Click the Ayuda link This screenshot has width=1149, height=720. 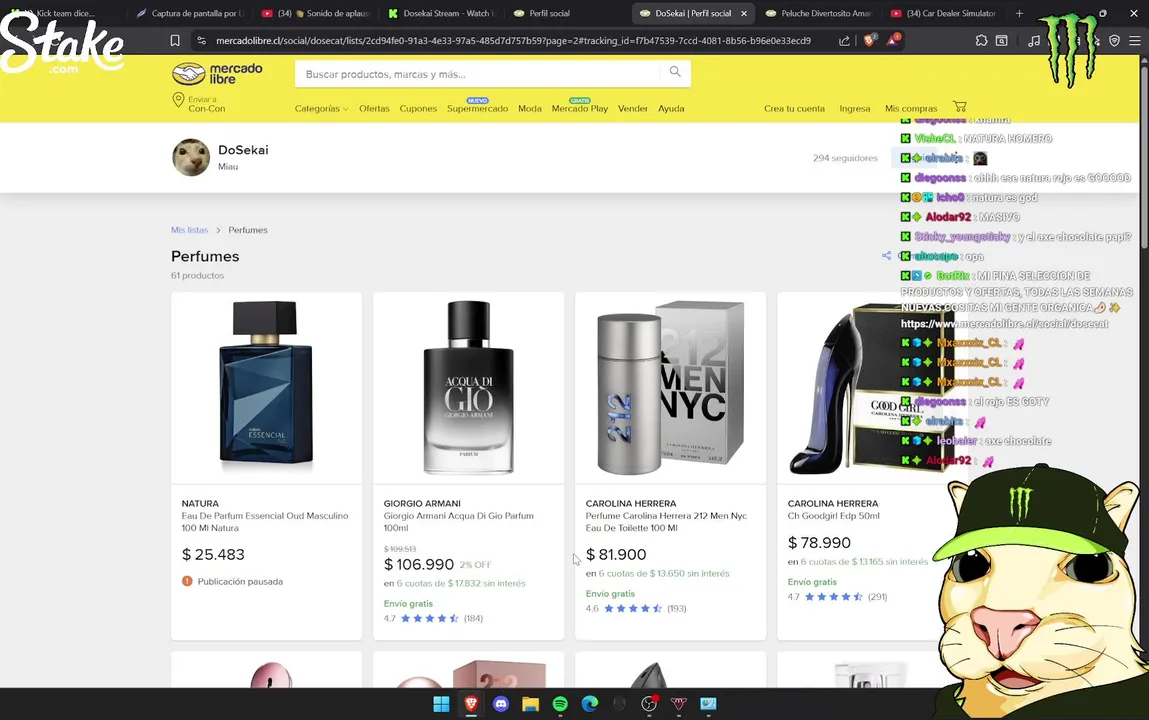coord(671,108)
